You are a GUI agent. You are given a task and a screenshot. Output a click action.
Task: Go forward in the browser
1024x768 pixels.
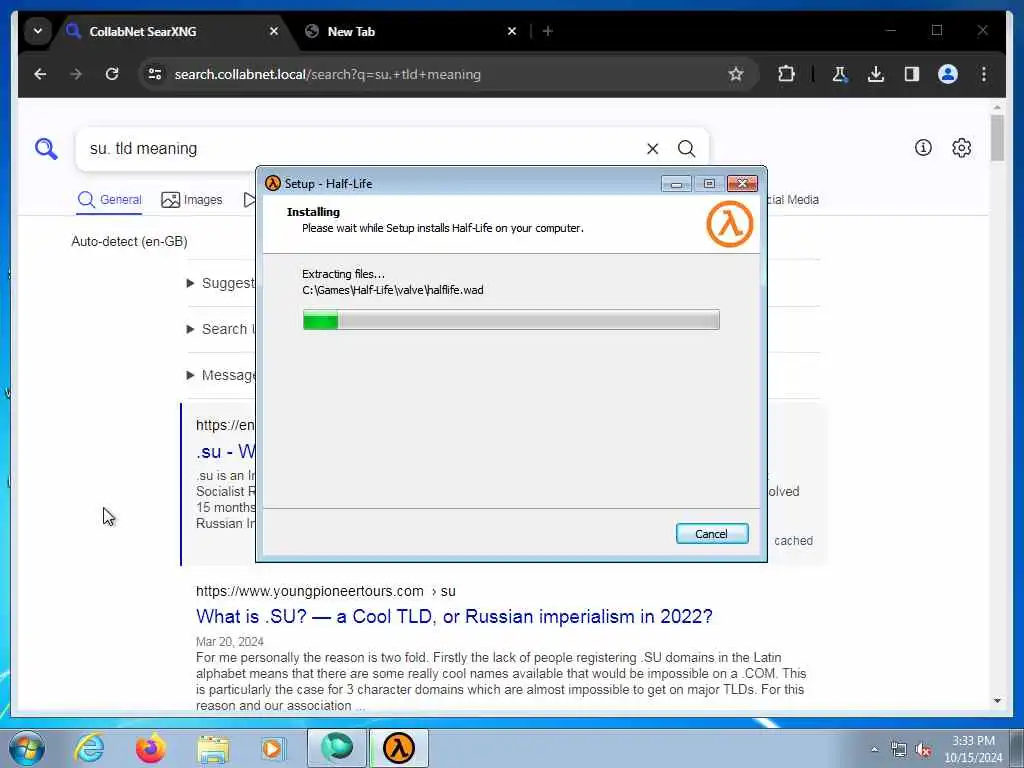click(76, 74)
